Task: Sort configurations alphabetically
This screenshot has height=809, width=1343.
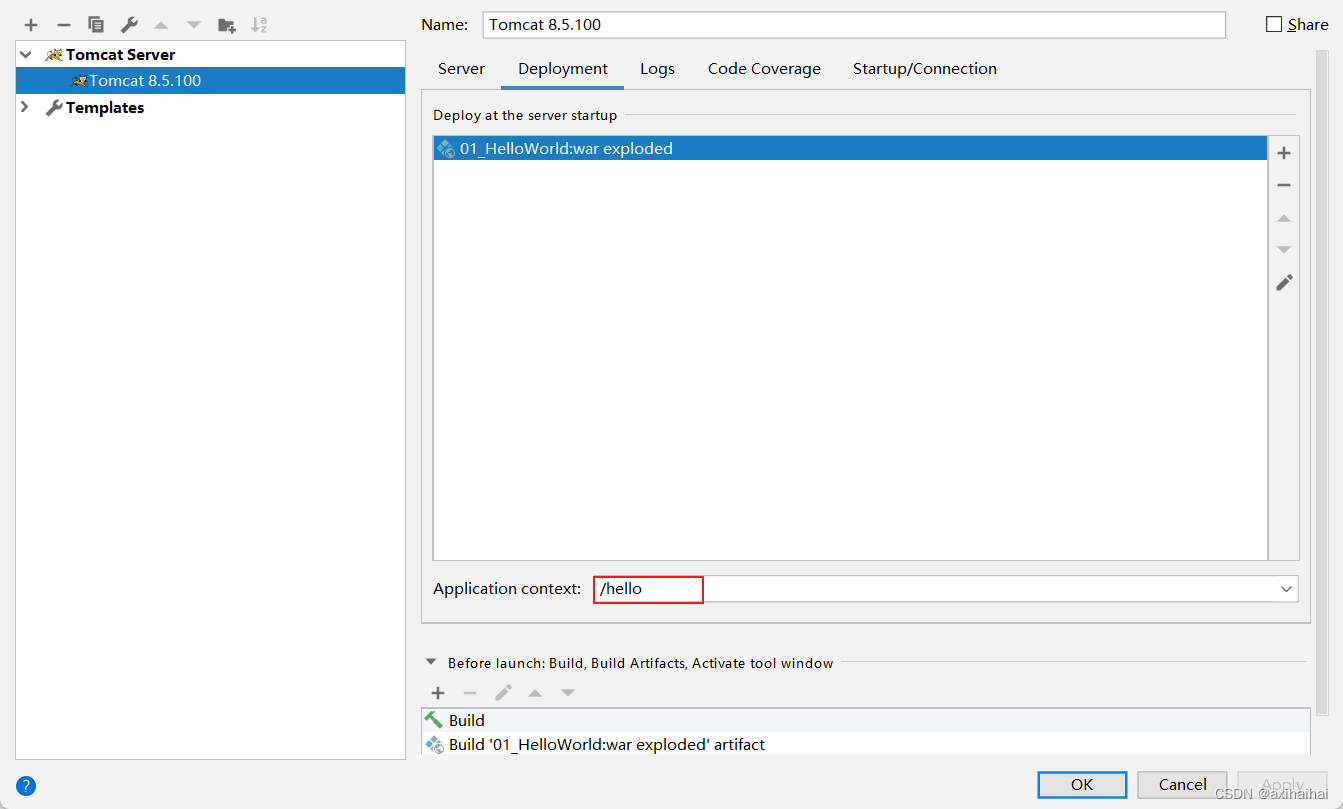Action: [259, 25]
